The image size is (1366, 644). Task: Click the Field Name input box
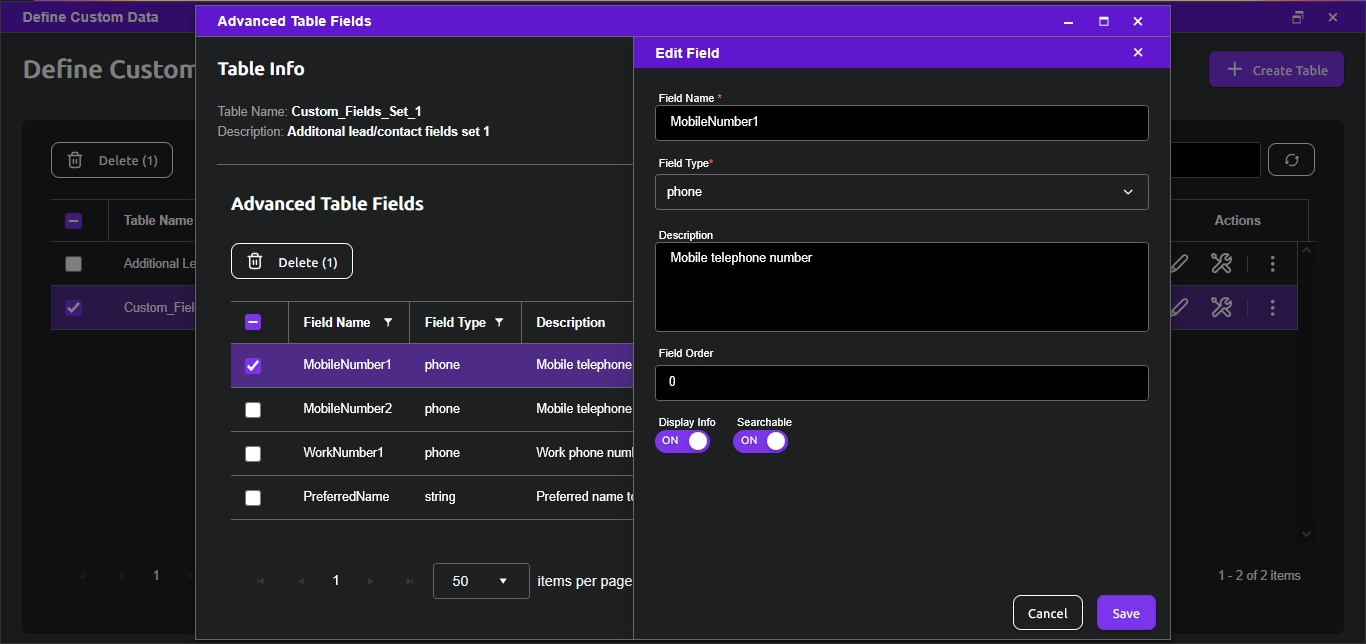click(x=901, y=123)
